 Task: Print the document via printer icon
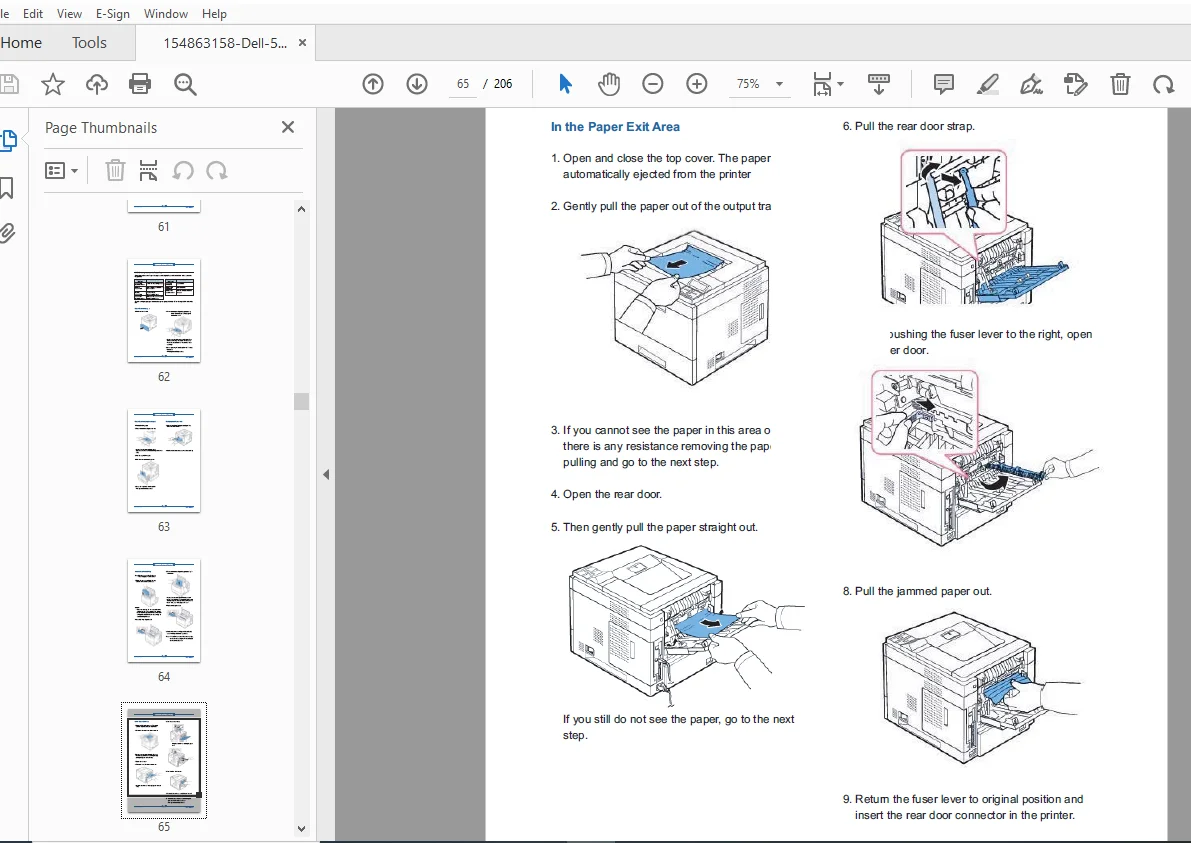coord(140,84)
